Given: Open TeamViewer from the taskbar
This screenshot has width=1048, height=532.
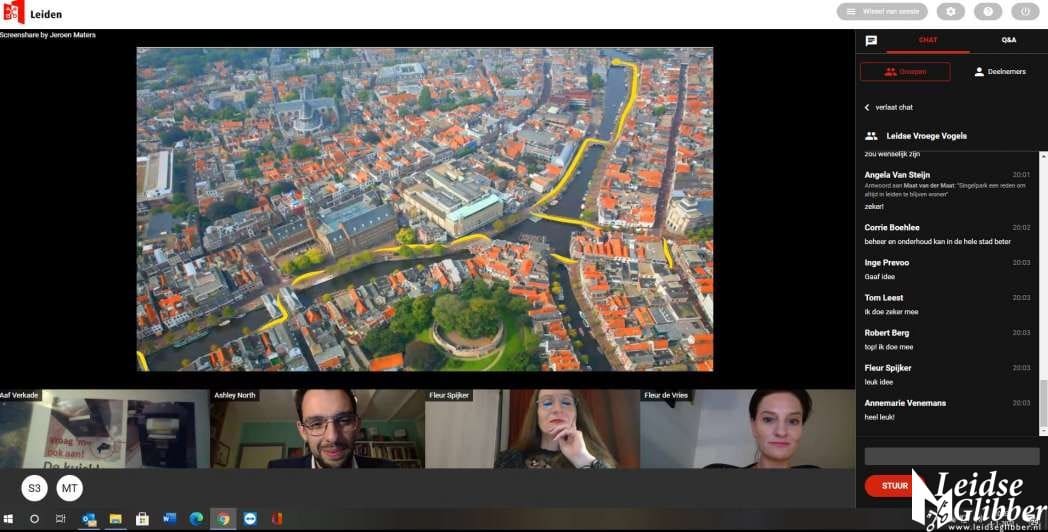Looking at the screenshot, I should (x=250, y=519).
